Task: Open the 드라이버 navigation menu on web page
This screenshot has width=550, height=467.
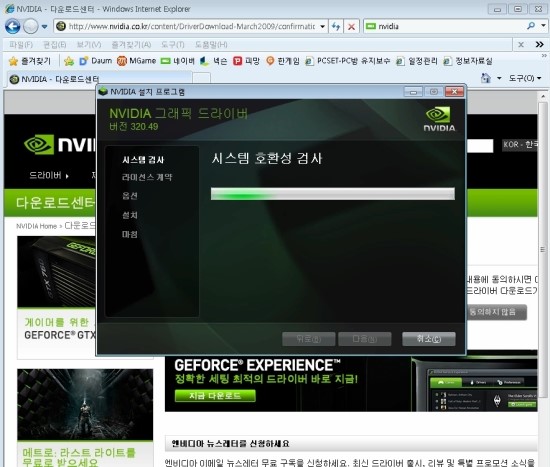Action: 49,175
